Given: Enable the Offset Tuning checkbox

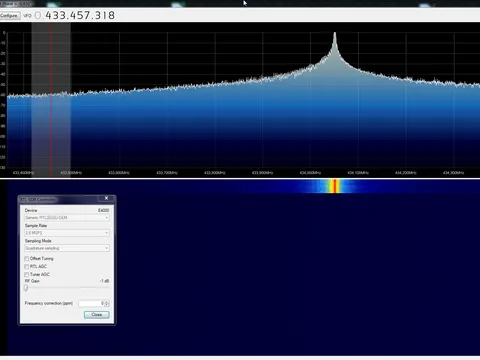Looking at the screenshot, I should pyautogui.click(x=27, y=259).
